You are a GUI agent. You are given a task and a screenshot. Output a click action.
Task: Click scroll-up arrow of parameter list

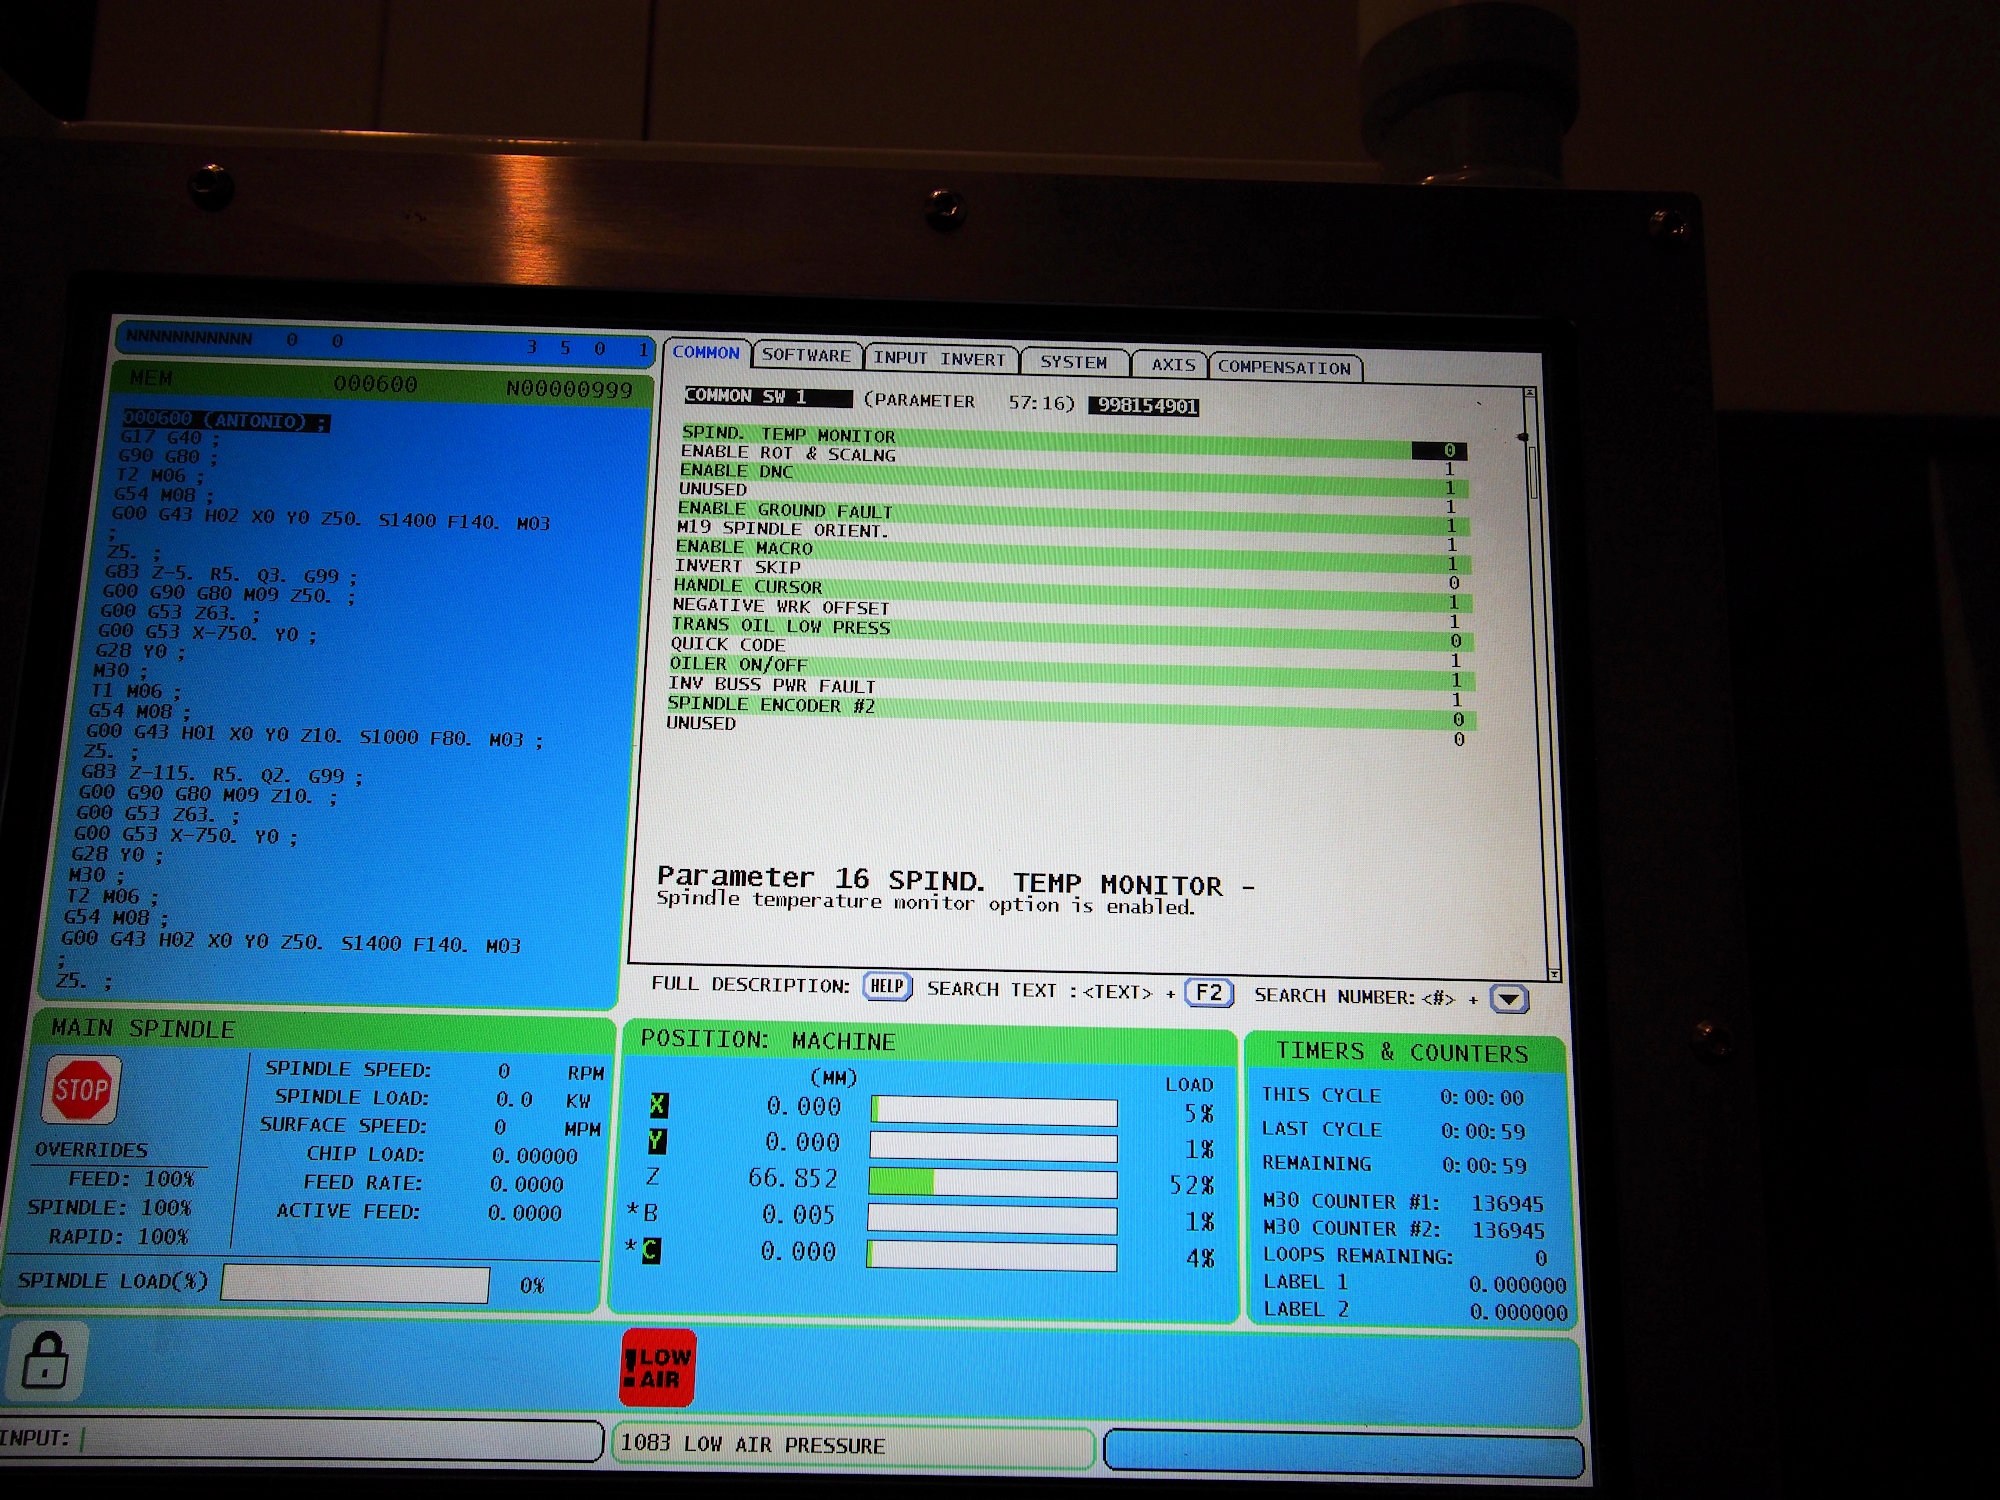pos(1529,394)
